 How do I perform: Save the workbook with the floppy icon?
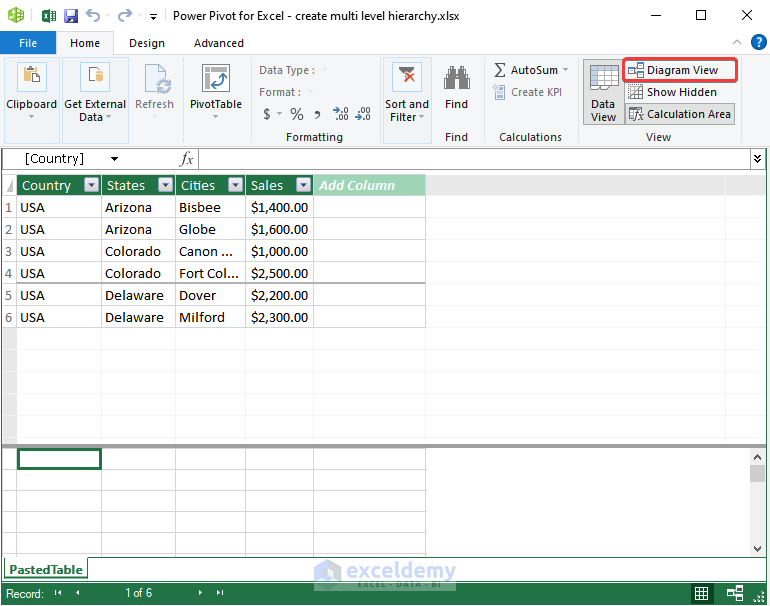pyautogui.click(x=71, y=16)
